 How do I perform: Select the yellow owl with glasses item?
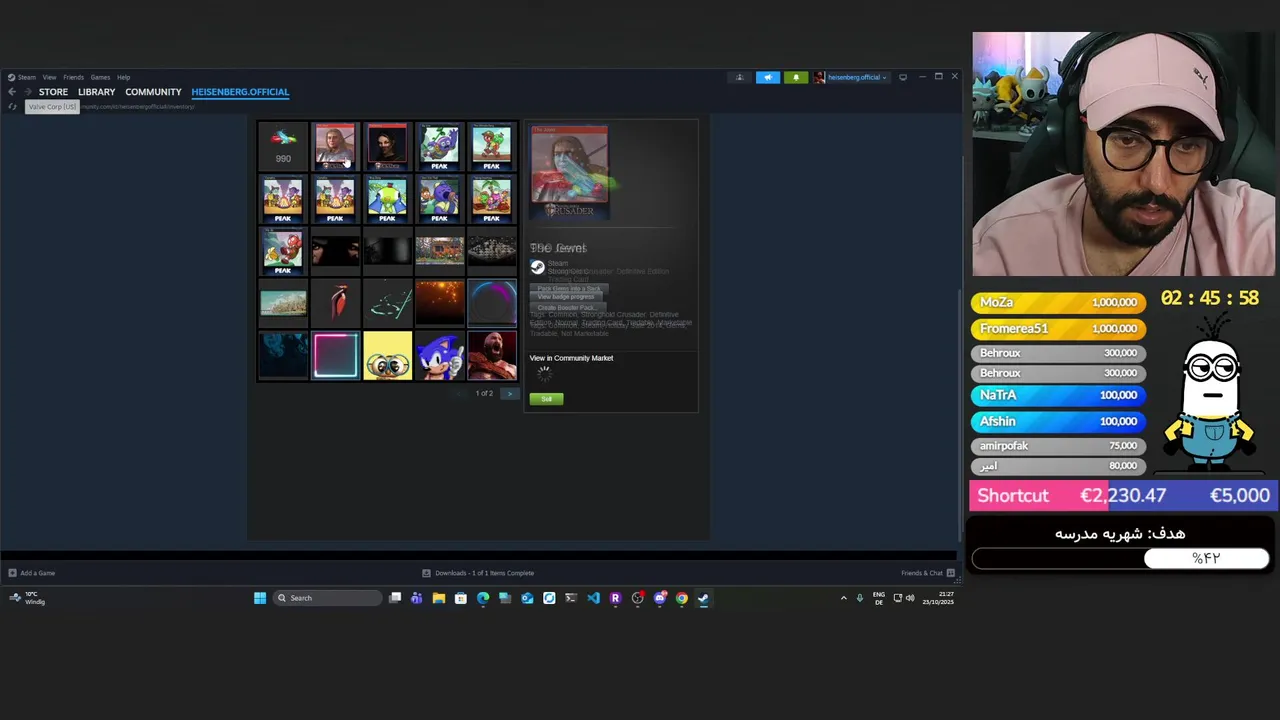point(387,356)
